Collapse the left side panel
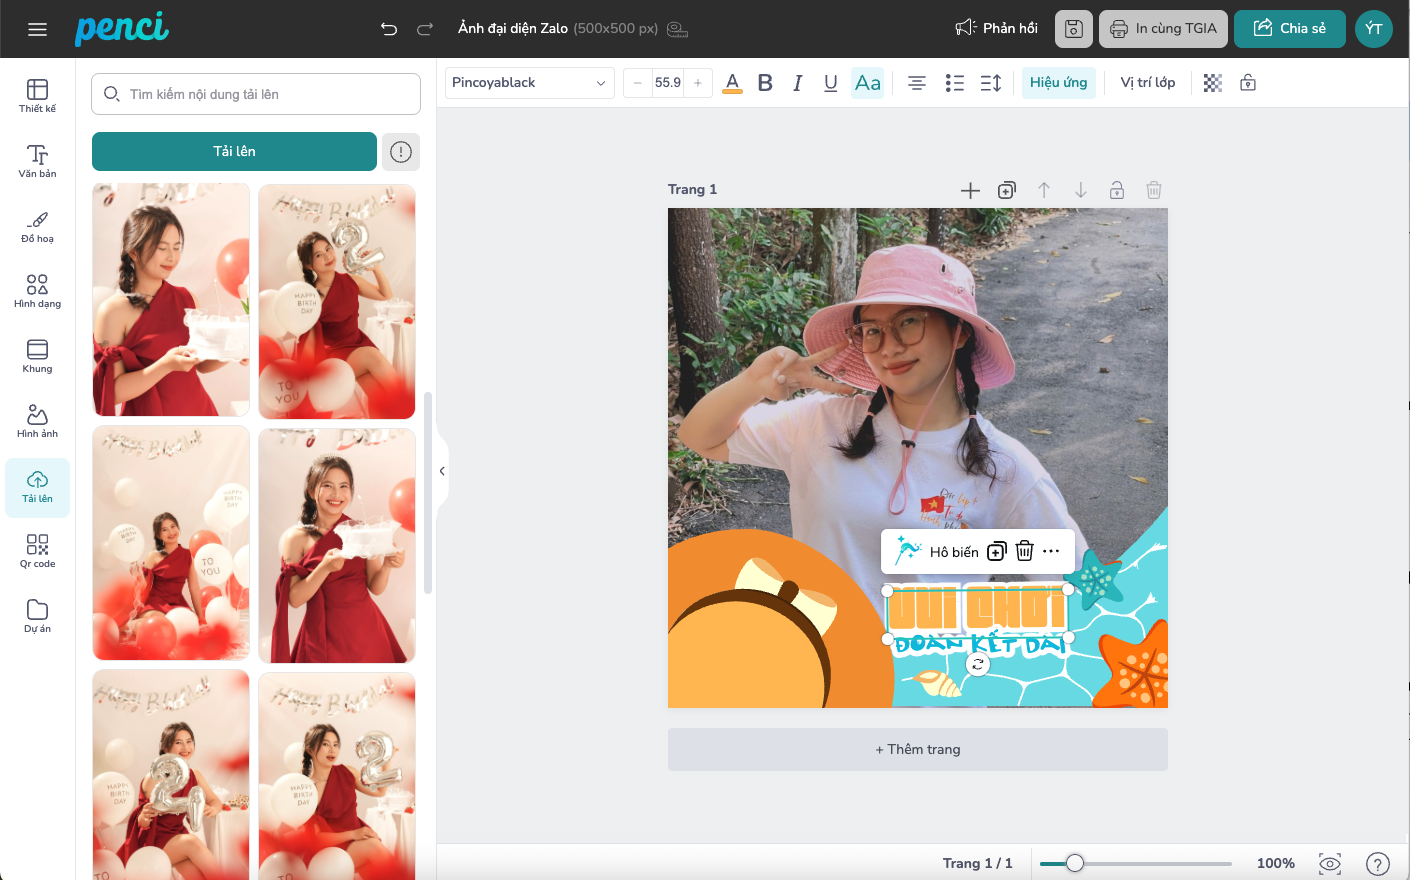Viewport: 1410px width, 880px height. click(x=442, y=471)
